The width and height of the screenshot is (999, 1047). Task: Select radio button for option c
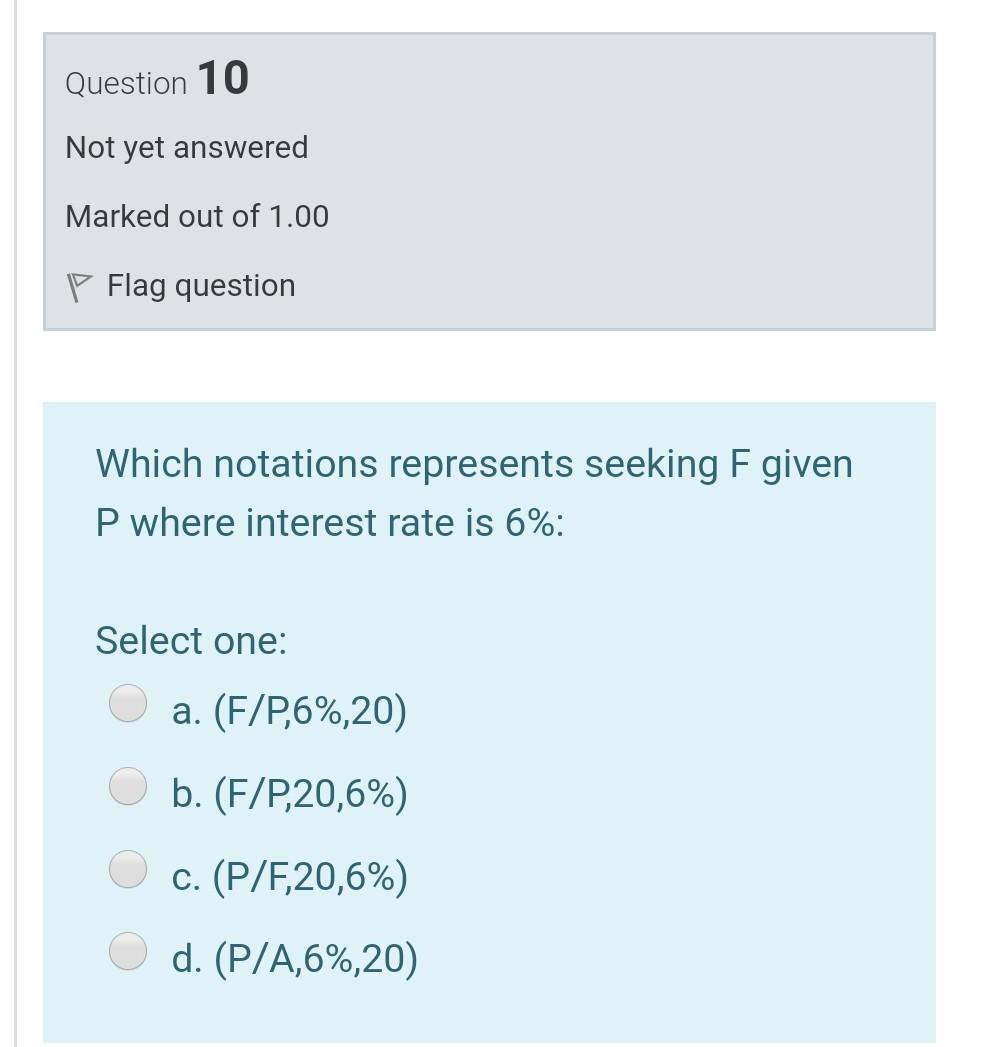point(128,868)
